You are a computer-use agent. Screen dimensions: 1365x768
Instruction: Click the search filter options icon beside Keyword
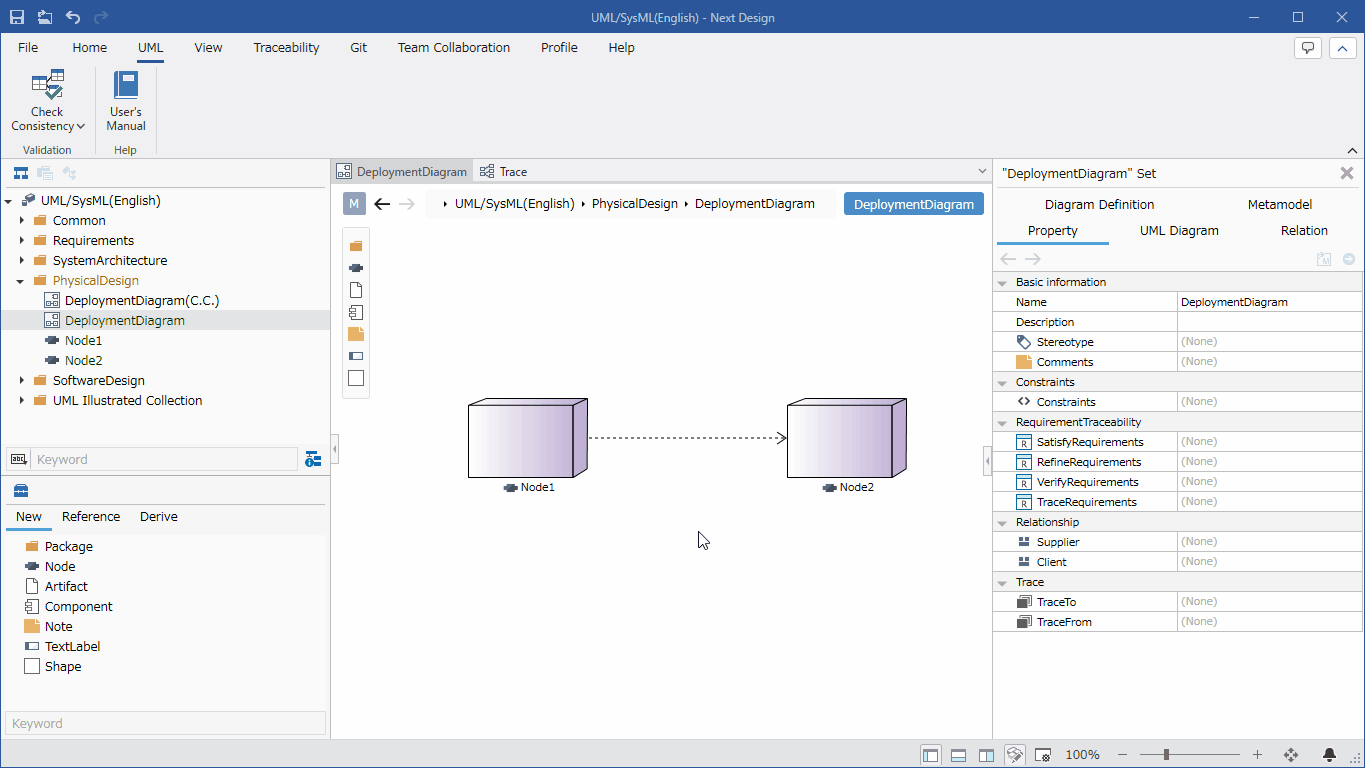(313, 459)
